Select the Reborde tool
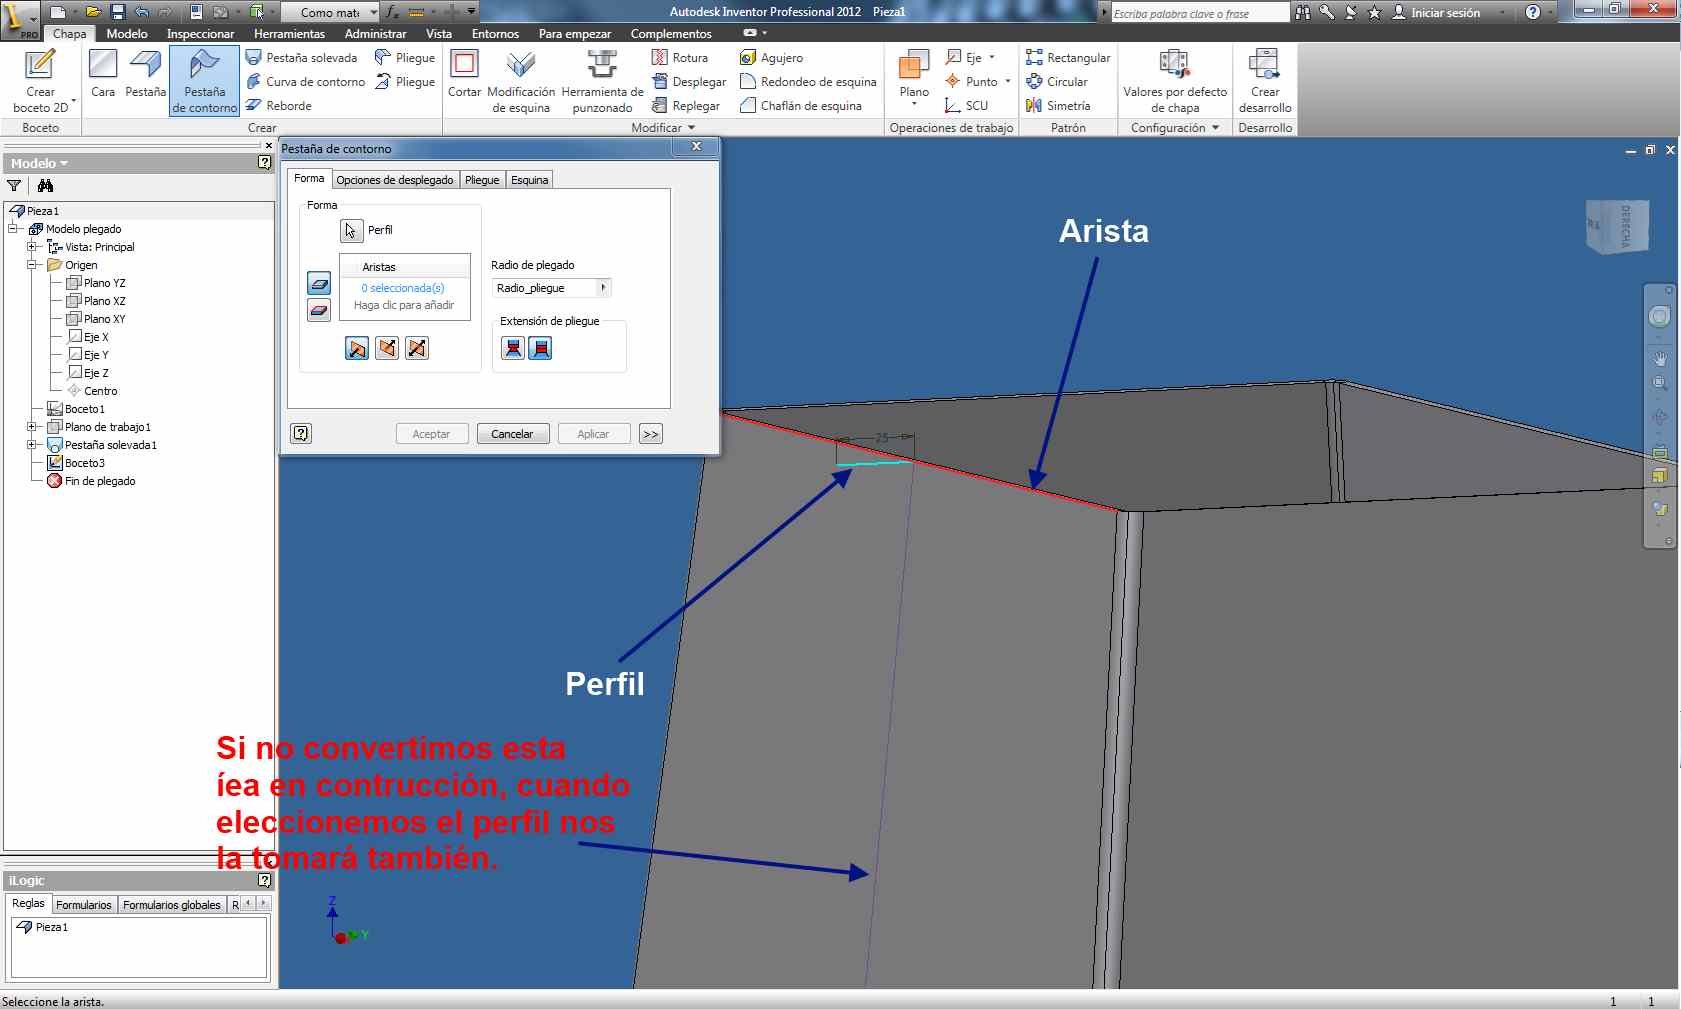 278,106
